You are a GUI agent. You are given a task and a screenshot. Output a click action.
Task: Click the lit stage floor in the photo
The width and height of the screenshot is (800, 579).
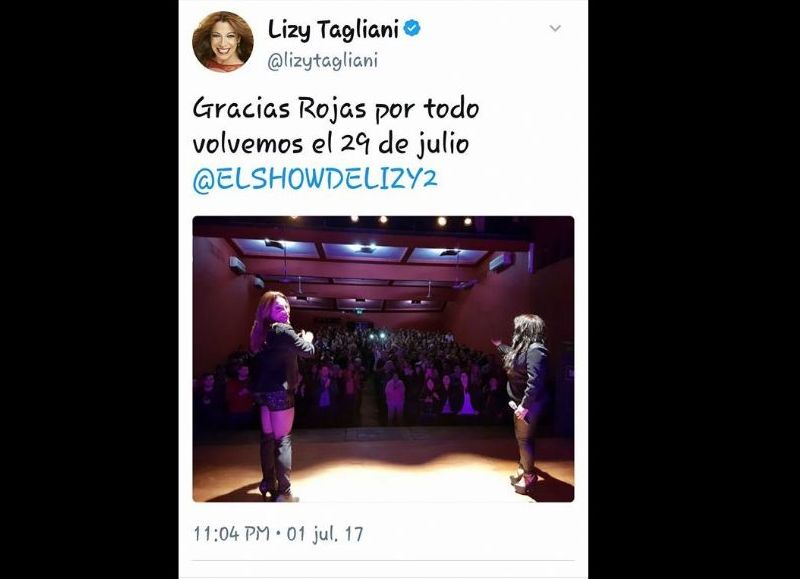[x=383, y=467]
